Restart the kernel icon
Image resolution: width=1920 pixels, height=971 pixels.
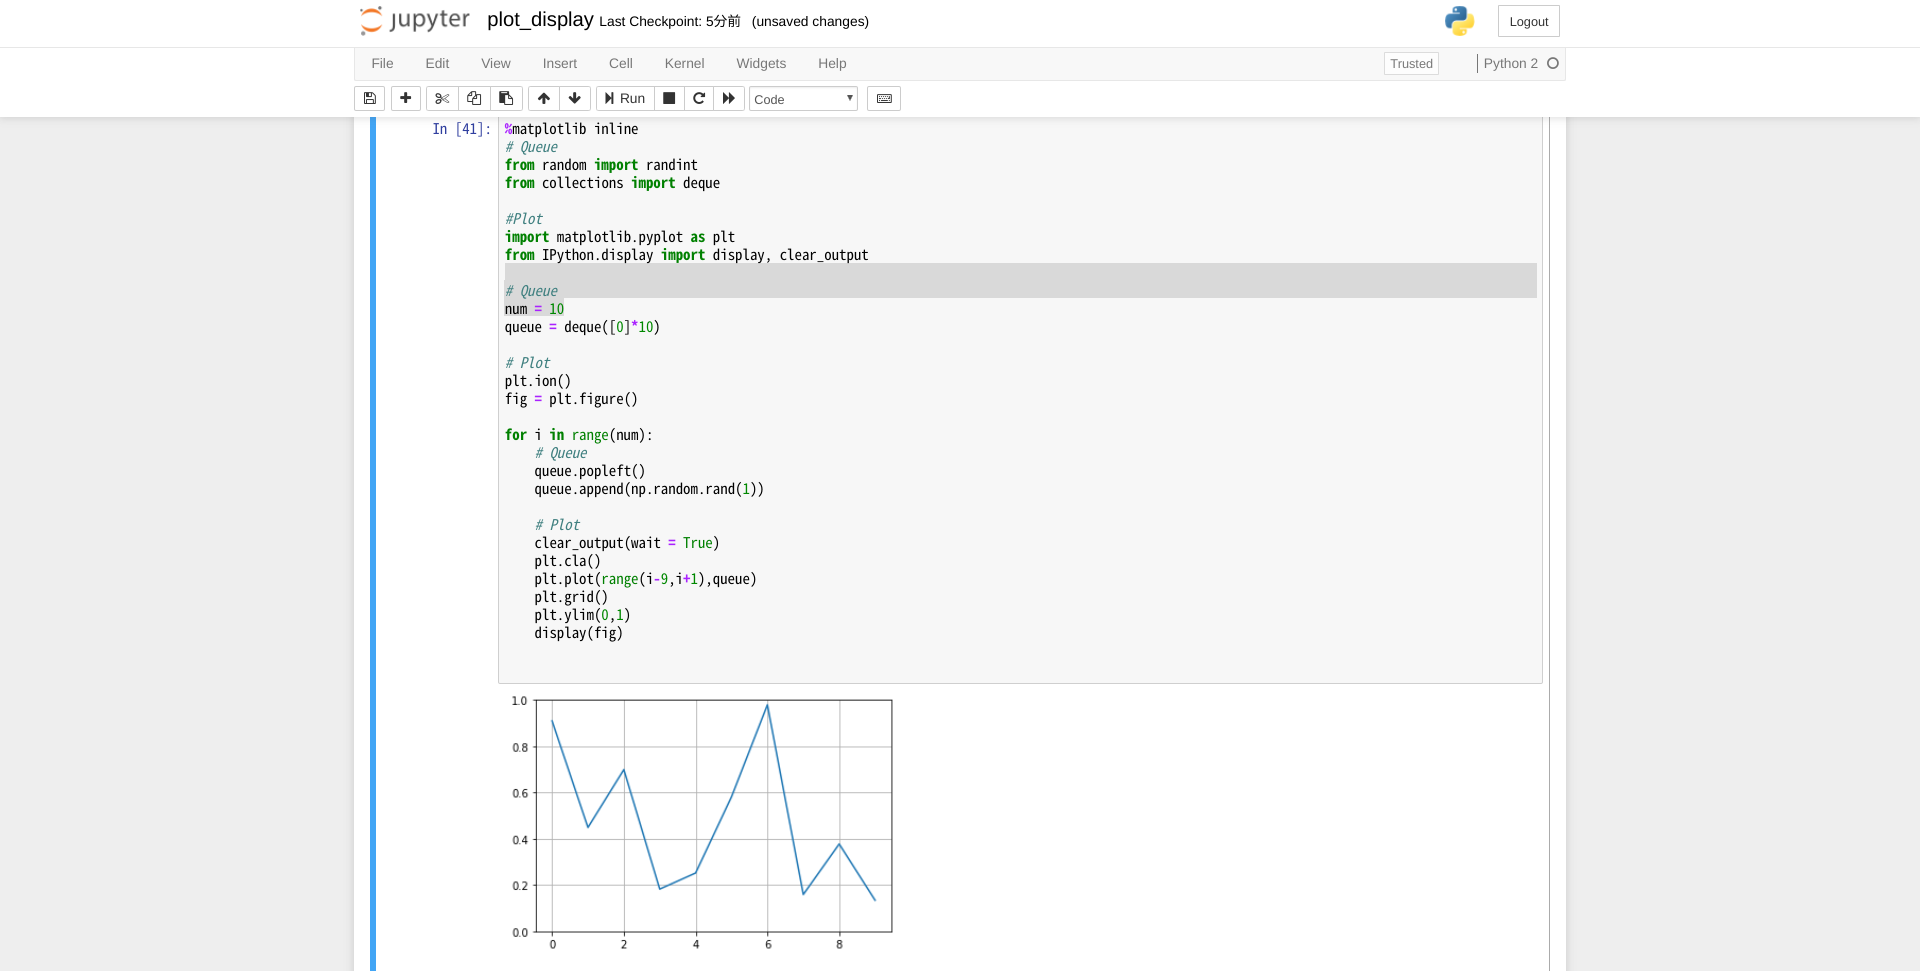699,98
